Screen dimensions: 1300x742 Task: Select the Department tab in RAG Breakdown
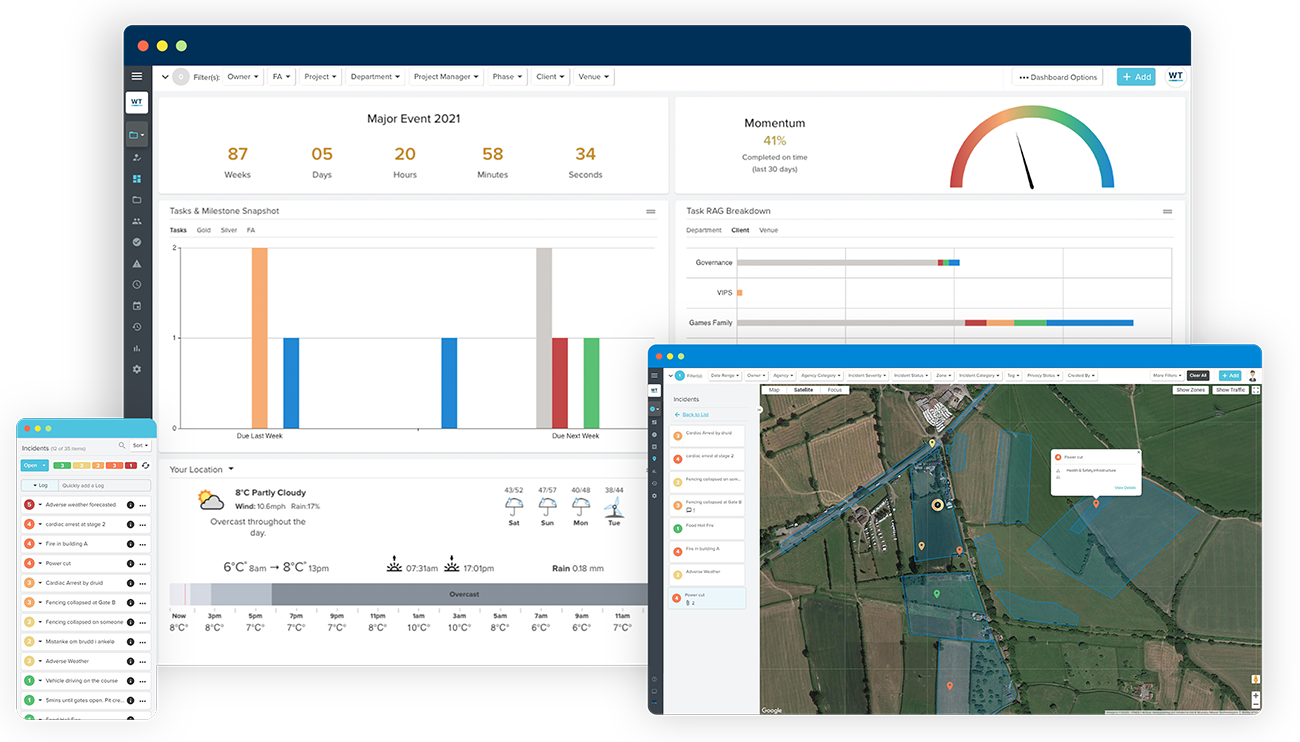pos(704,230)
